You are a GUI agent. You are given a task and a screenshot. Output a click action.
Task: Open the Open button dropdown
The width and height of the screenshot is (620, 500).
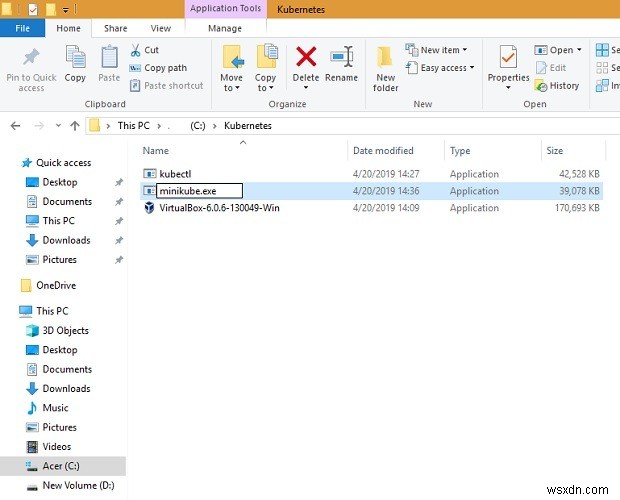[x=579, y=50]
